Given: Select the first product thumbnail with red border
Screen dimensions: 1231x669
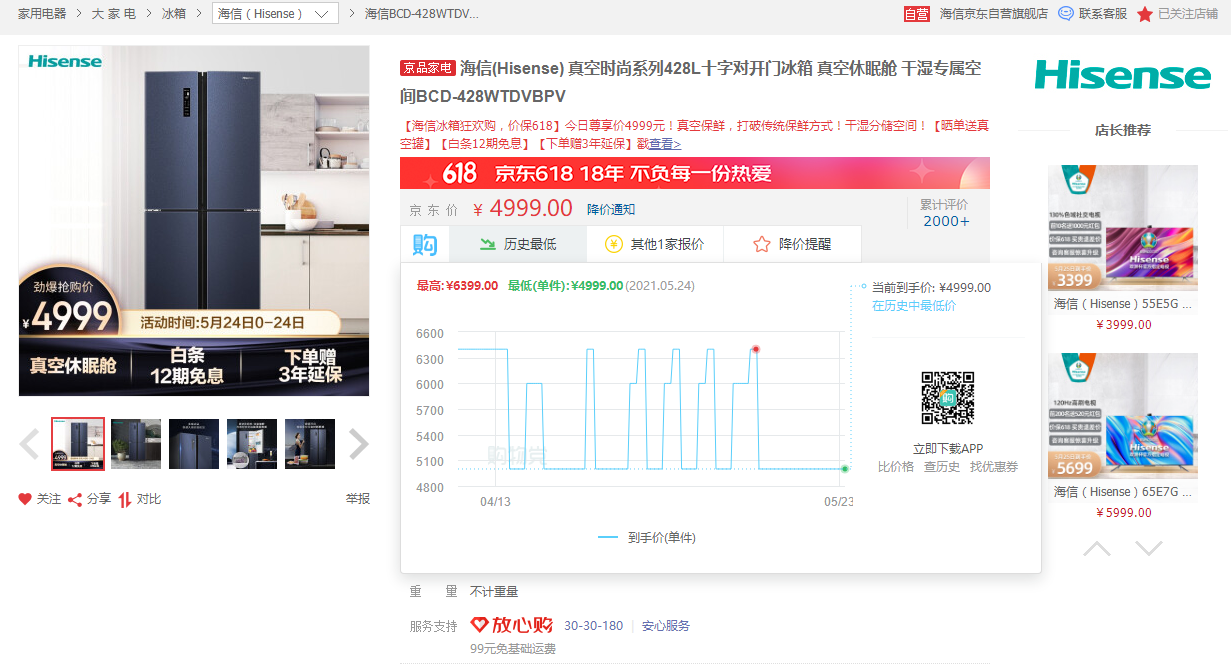Looking at the screenshot, I should (x=78, y=444).
